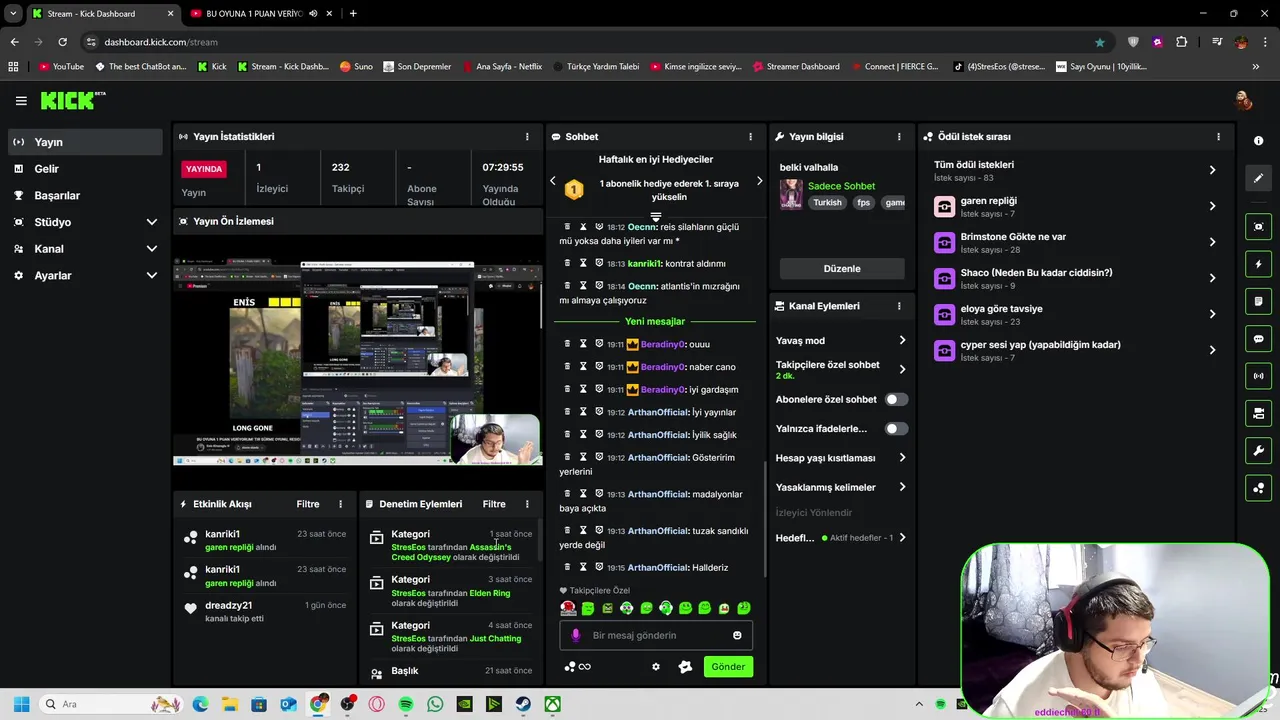Viewport: 1280px width, 720px height.
Task: Go to previous leaderboard slide with the left arrow
Action: click(553, 181)
